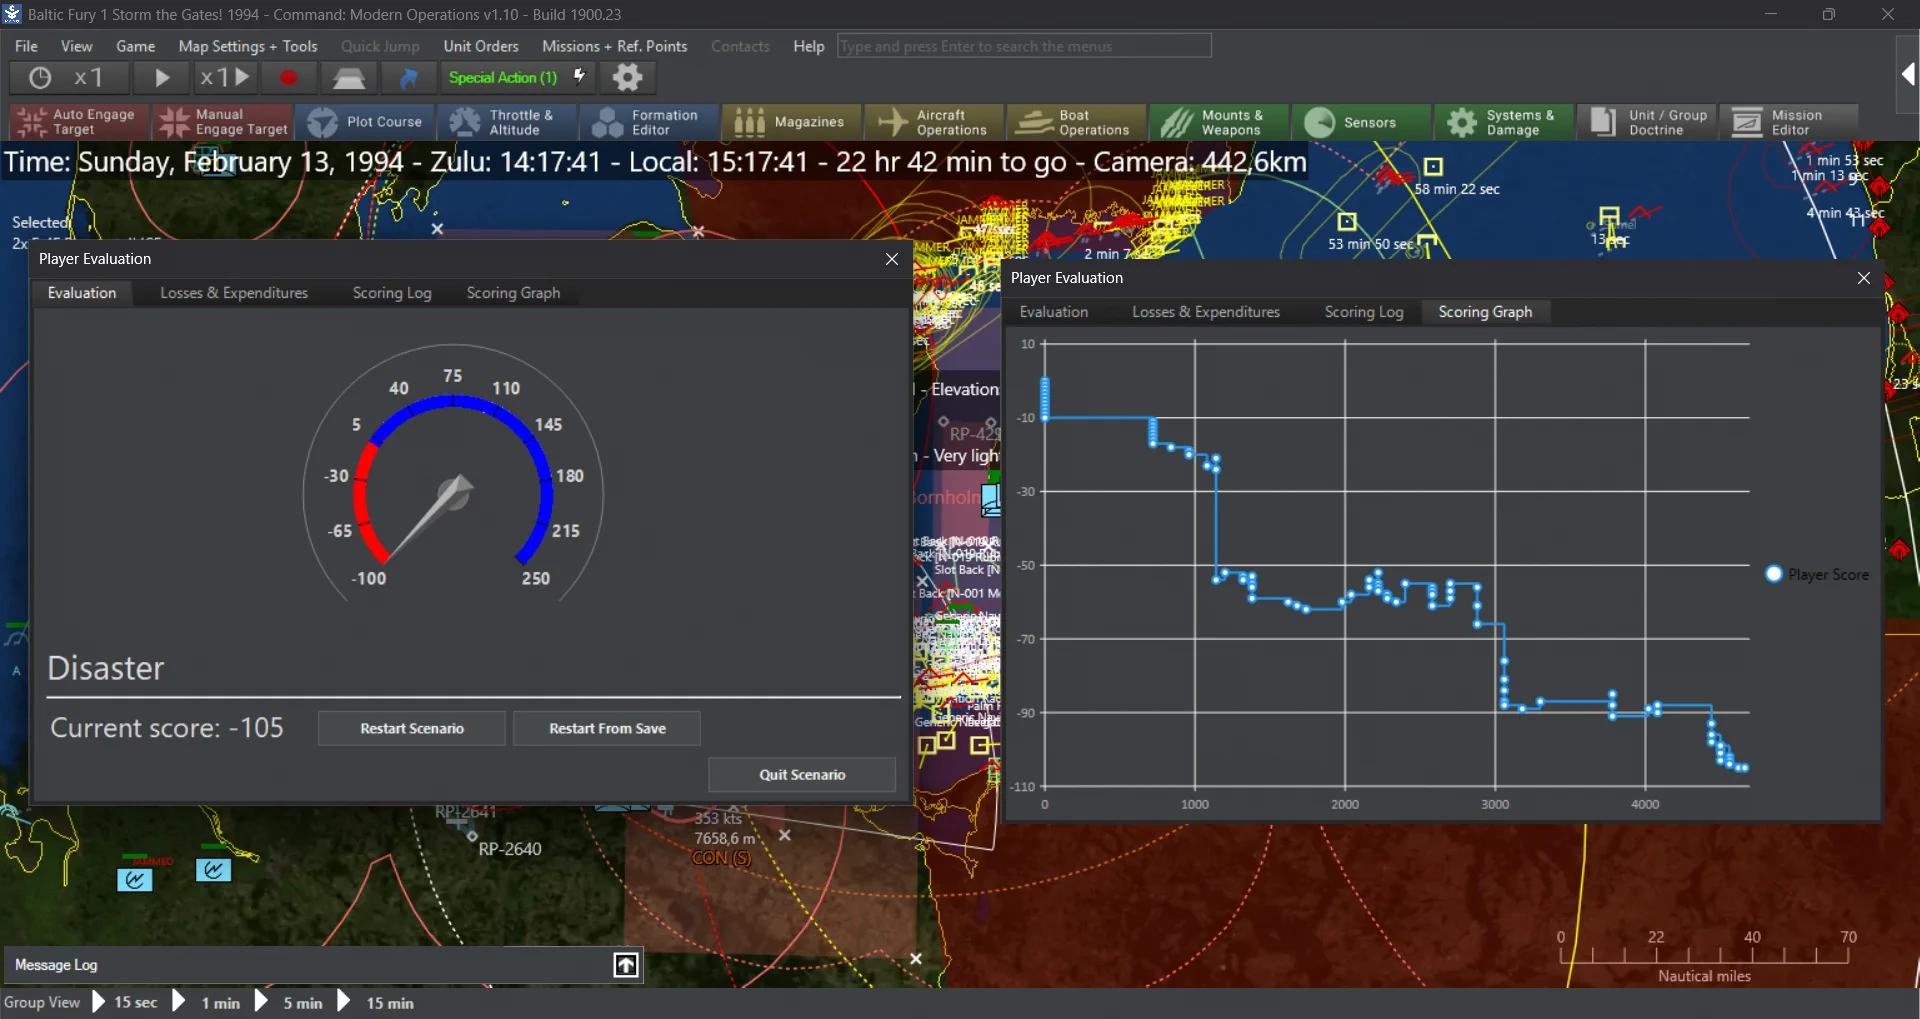Viewport: 1920px width, 1019px height.
Task: Click the x1 single-step play button
Action: [225, 77]
